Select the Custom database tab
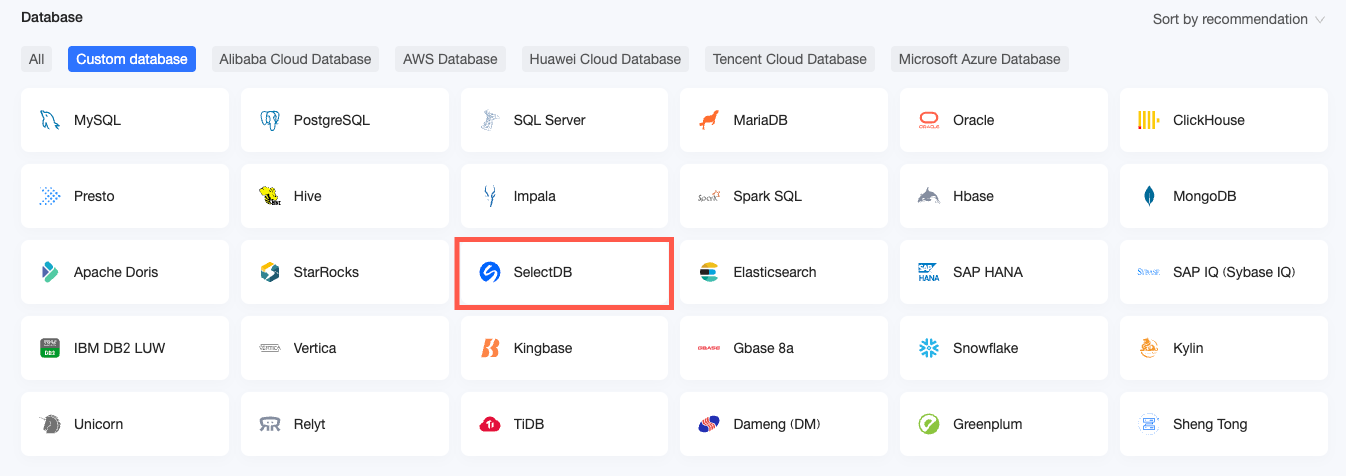Image resolution: width=1346 pixels, height=476 pixels. pyautogui.click(x=132, y=59)
